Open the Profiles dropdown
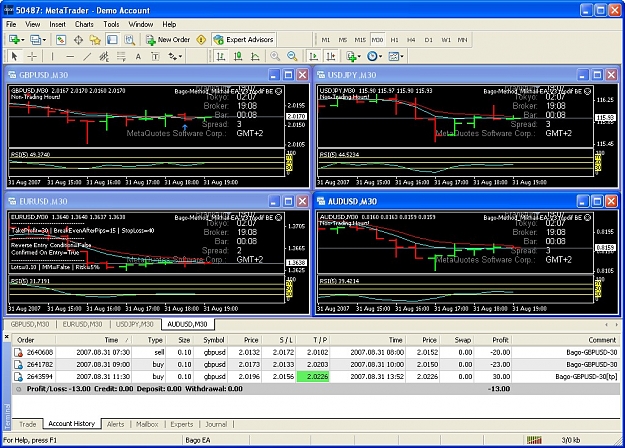Viewport: 625px width, 448px height. 38,40
